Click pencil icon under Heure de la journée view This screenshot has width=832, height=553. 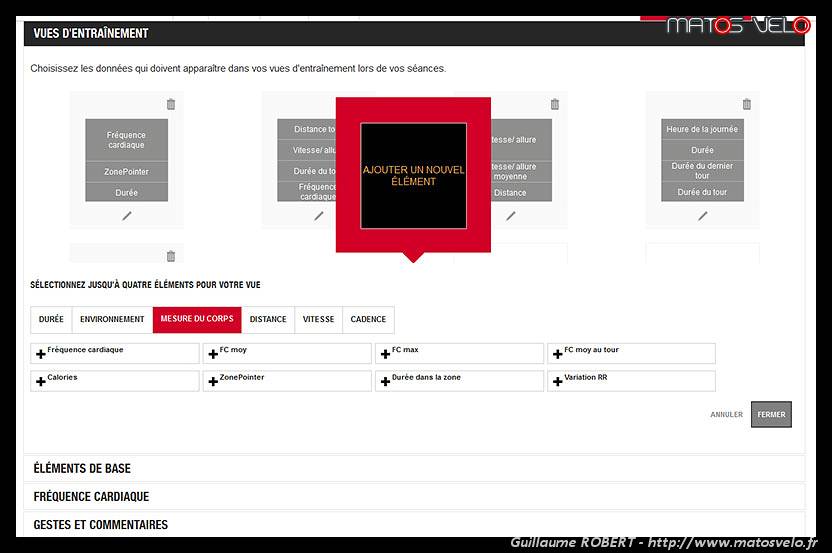pyautogui.click(x=703, y=215)
